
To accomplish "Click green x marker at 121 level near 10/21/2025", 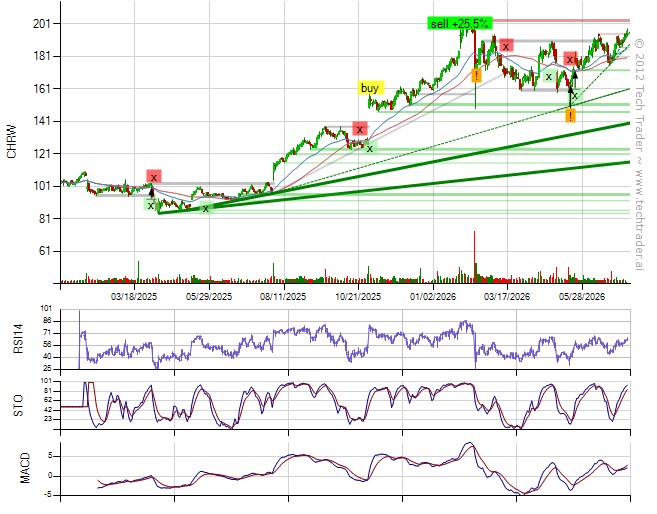I will point(370,148).
